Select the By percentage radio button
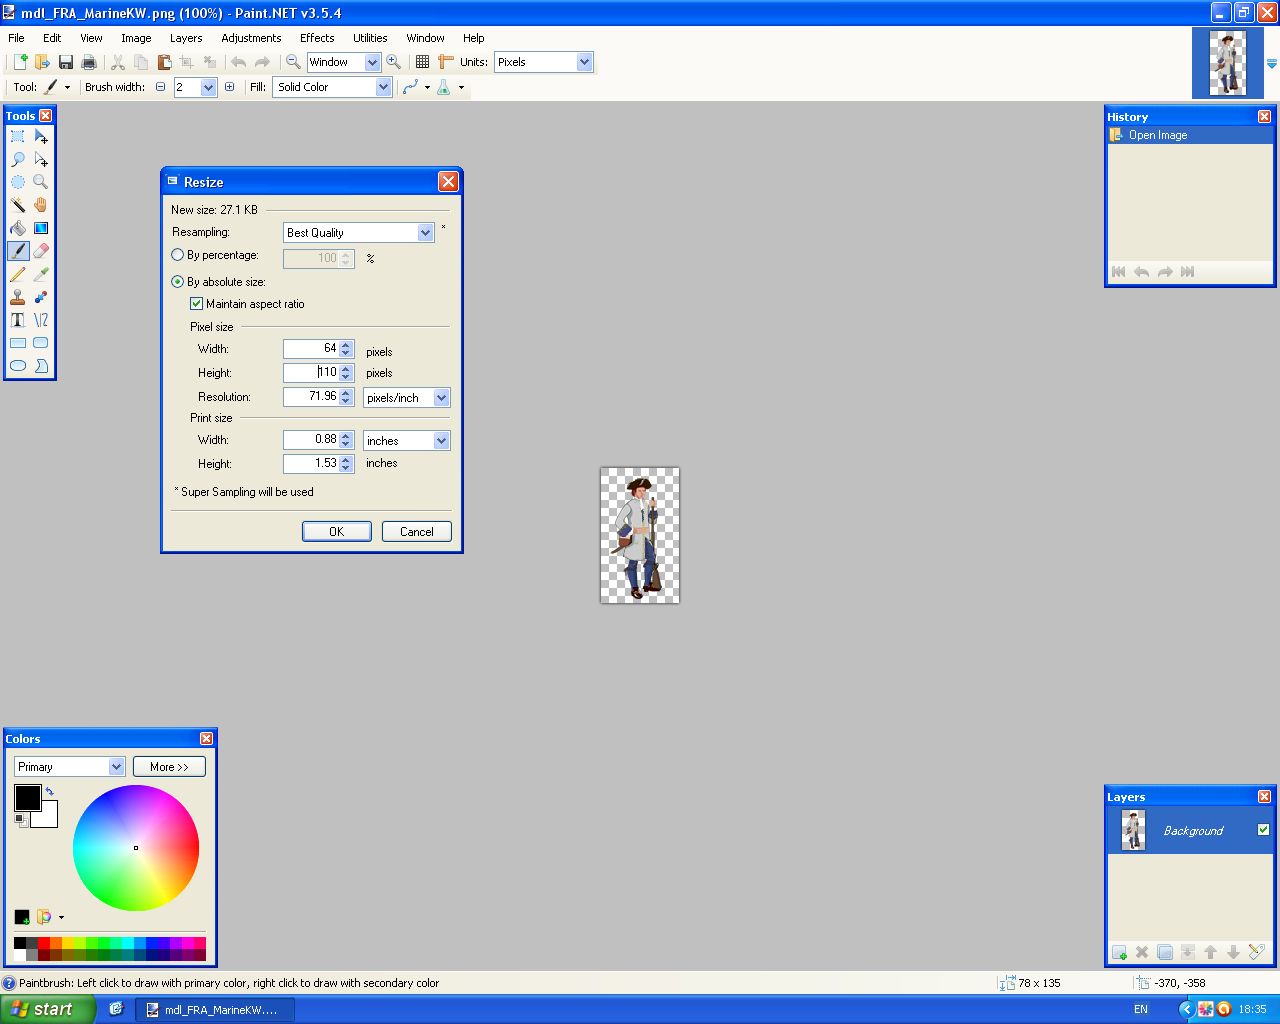 (178, 255)
